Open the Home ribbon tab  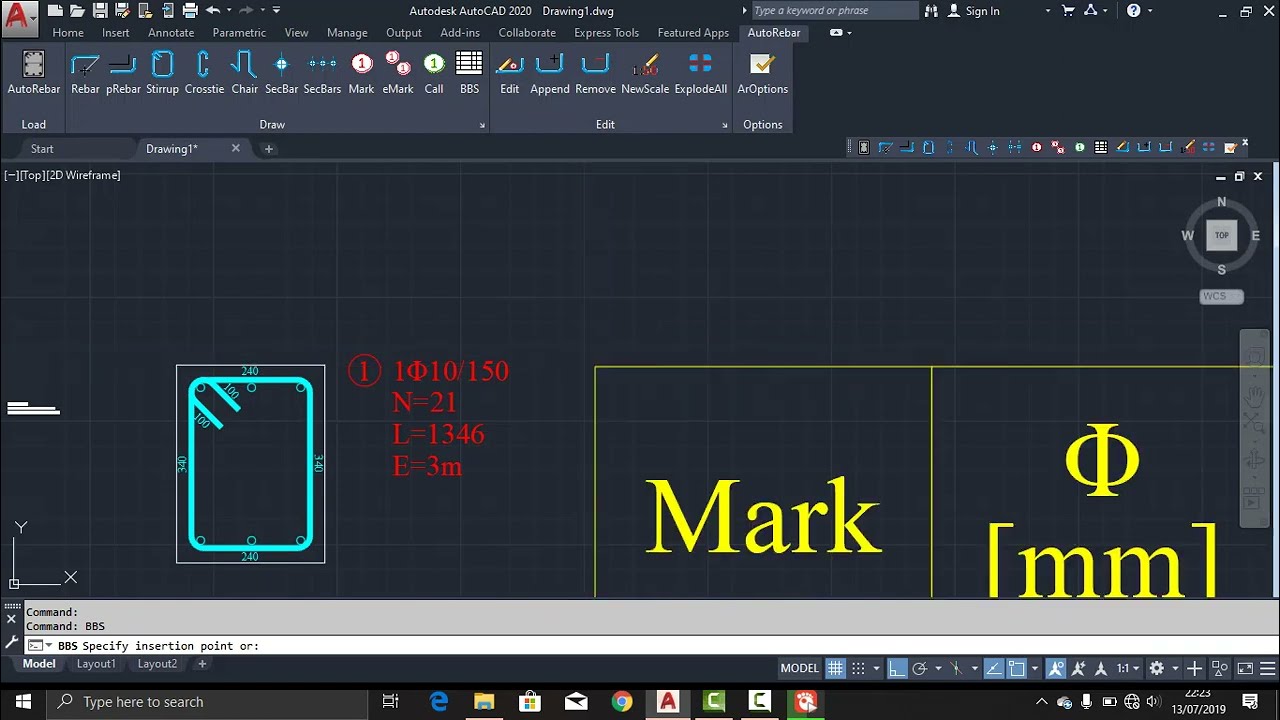tap(68, 33)
